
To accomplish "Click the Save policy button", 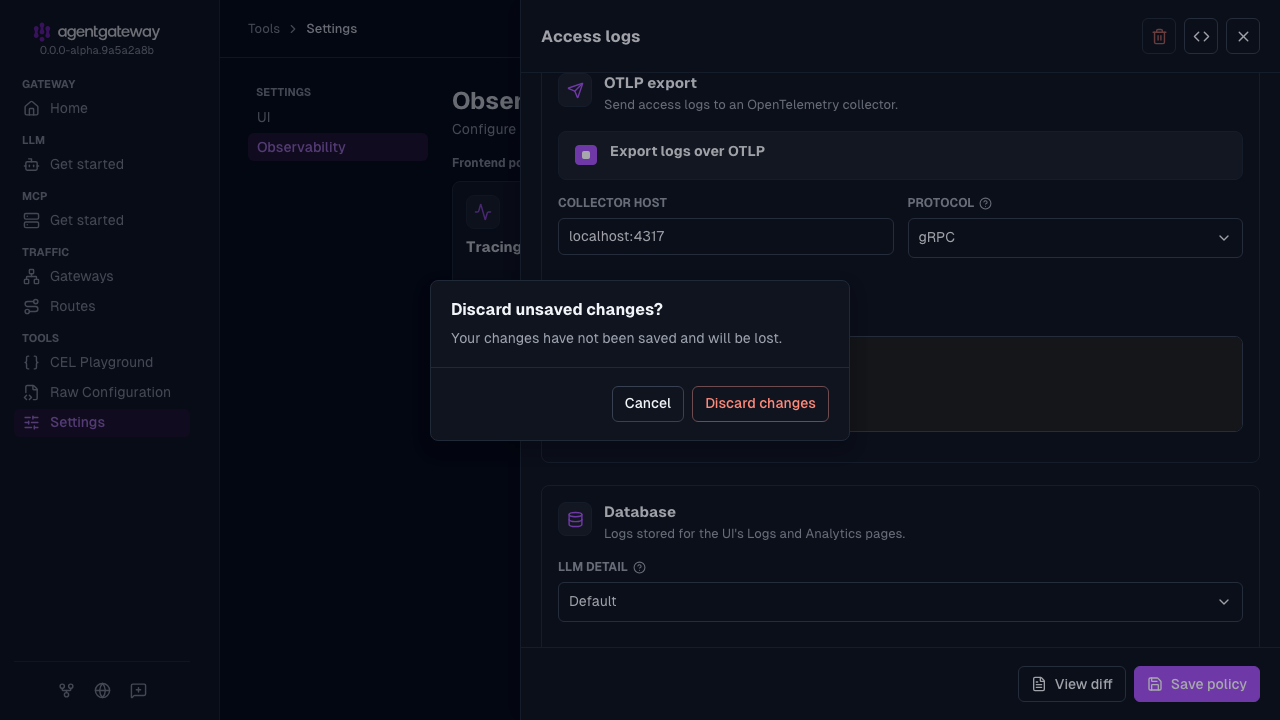I will click(1197, 684).
